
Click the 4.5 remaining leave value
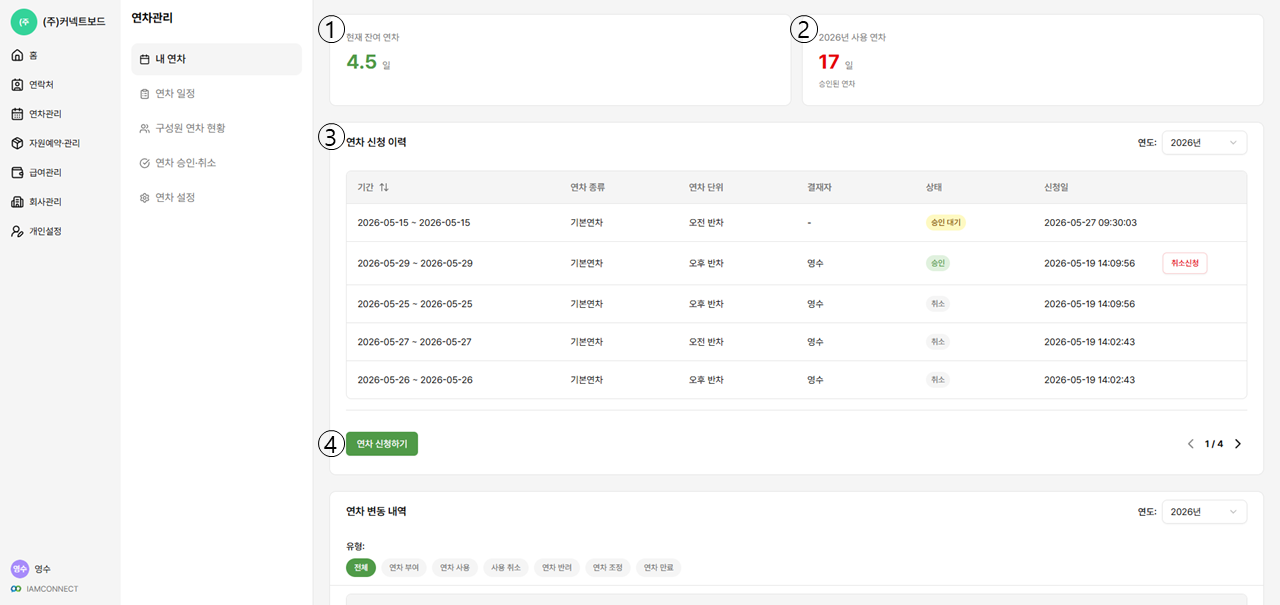361,62
